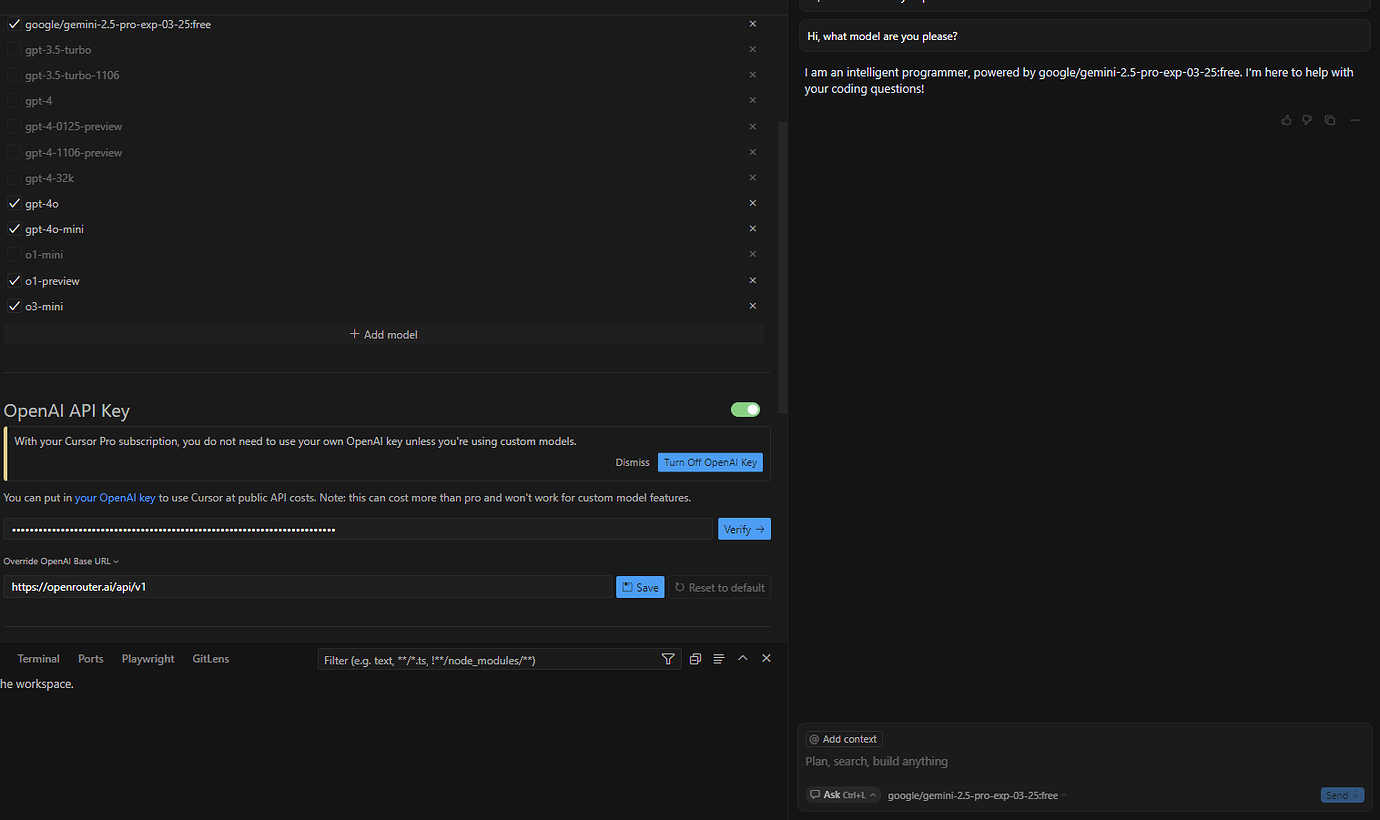This screenshot has width=1380, height=820.
Task: Enable the gpt-4-32k model checkbox
Action: coord(14,178)
